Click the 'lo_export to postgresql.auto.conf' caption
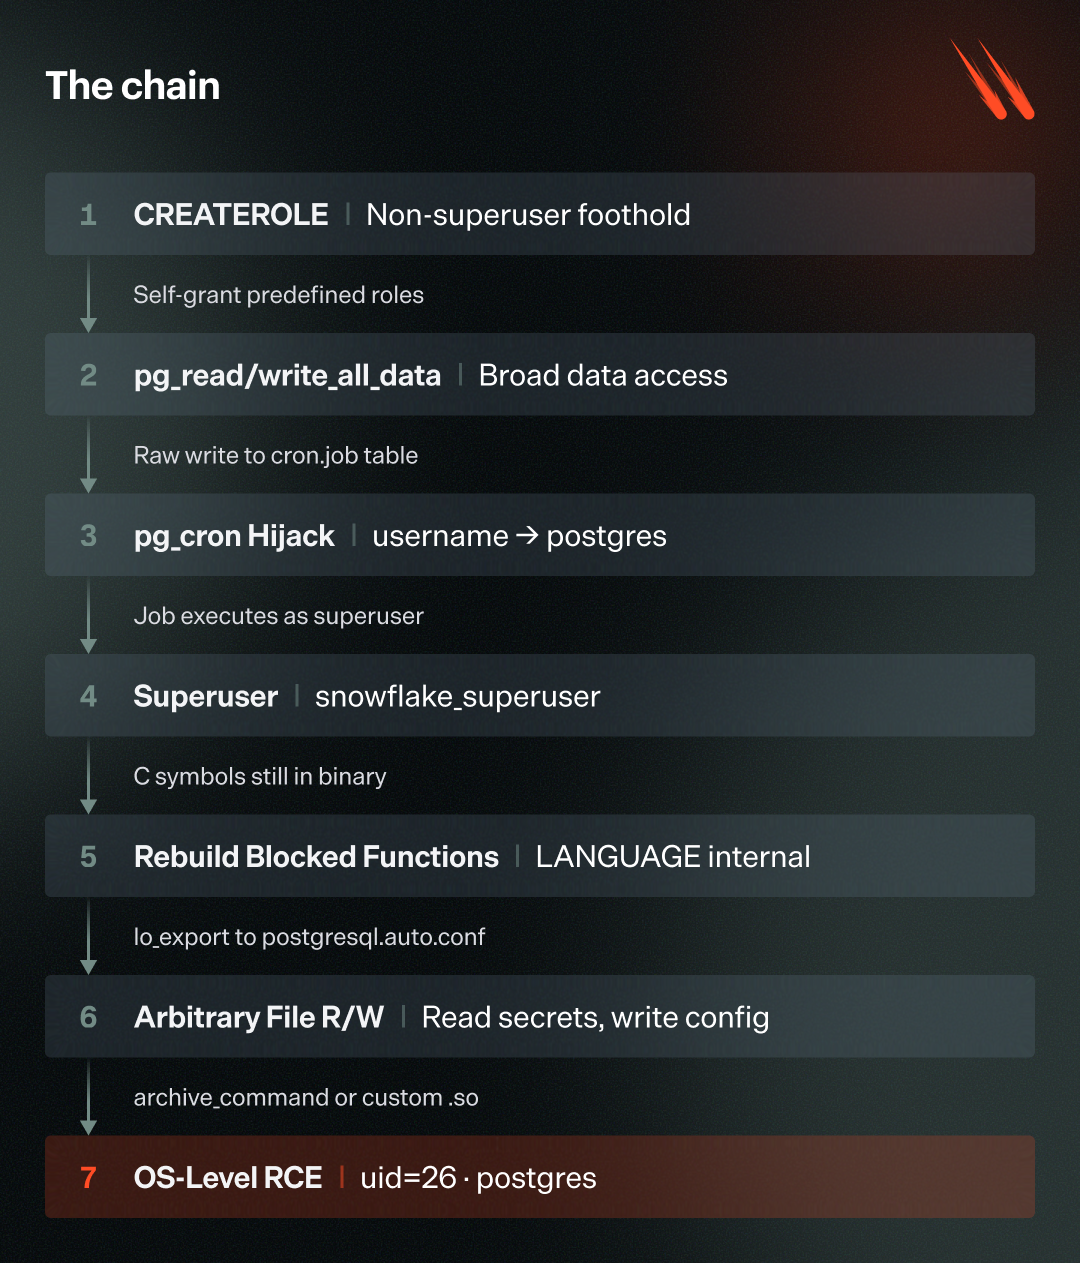Viewport: 1080px width, 1263px height. coord(310,937)
